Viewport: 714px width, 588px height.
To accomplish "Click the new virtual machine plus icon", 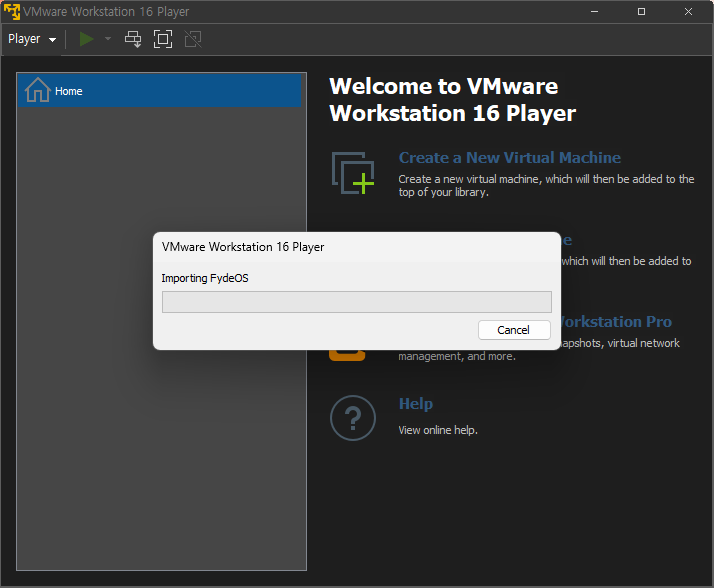I will [353, 173].
